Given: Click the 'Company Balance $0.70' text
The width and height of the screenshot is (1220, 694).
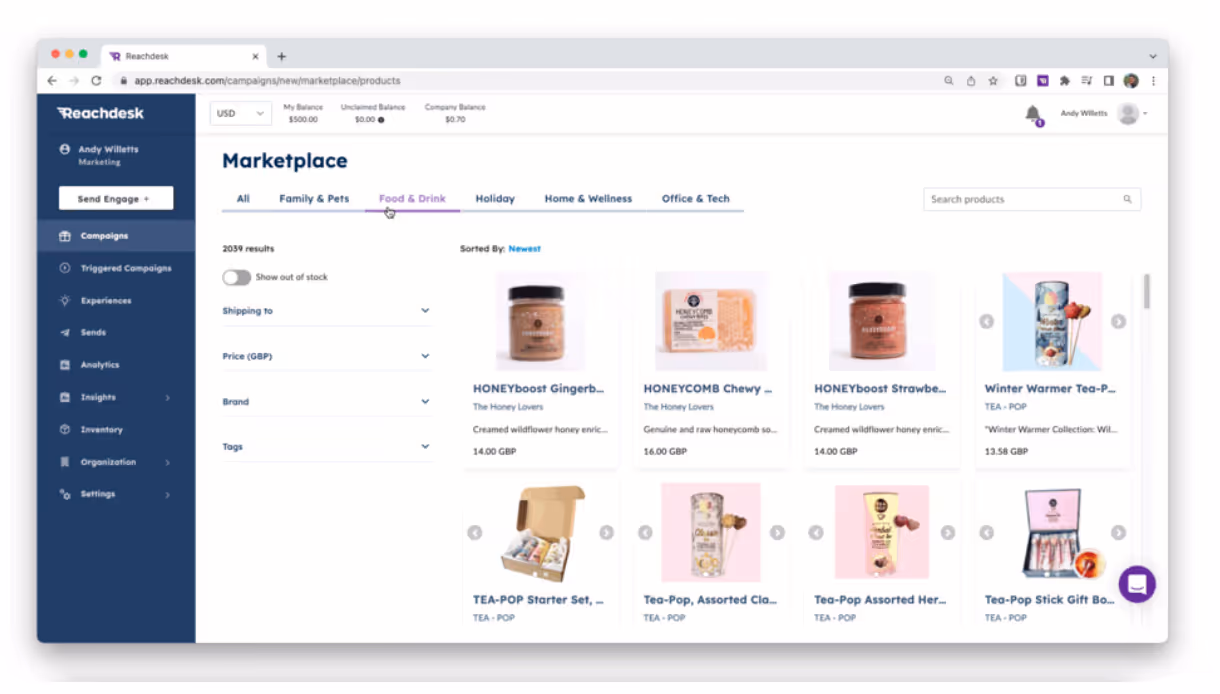Looking at the screenshot, I should (455, 113).
